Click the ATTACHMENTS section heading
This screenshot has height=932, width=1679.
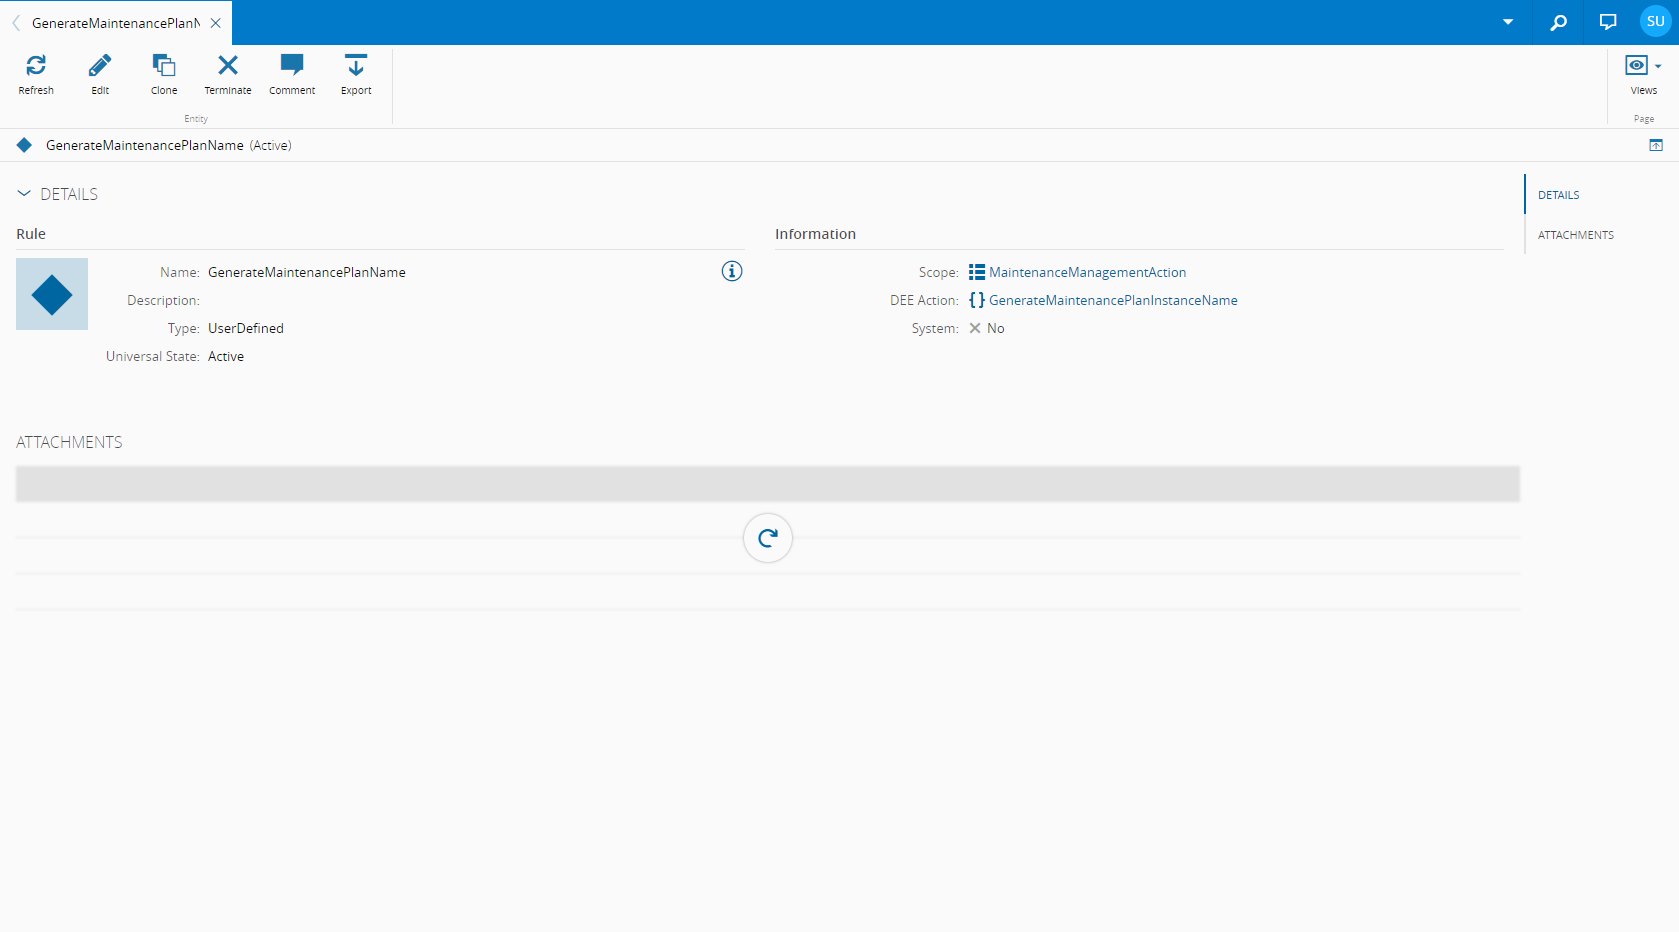69,442
